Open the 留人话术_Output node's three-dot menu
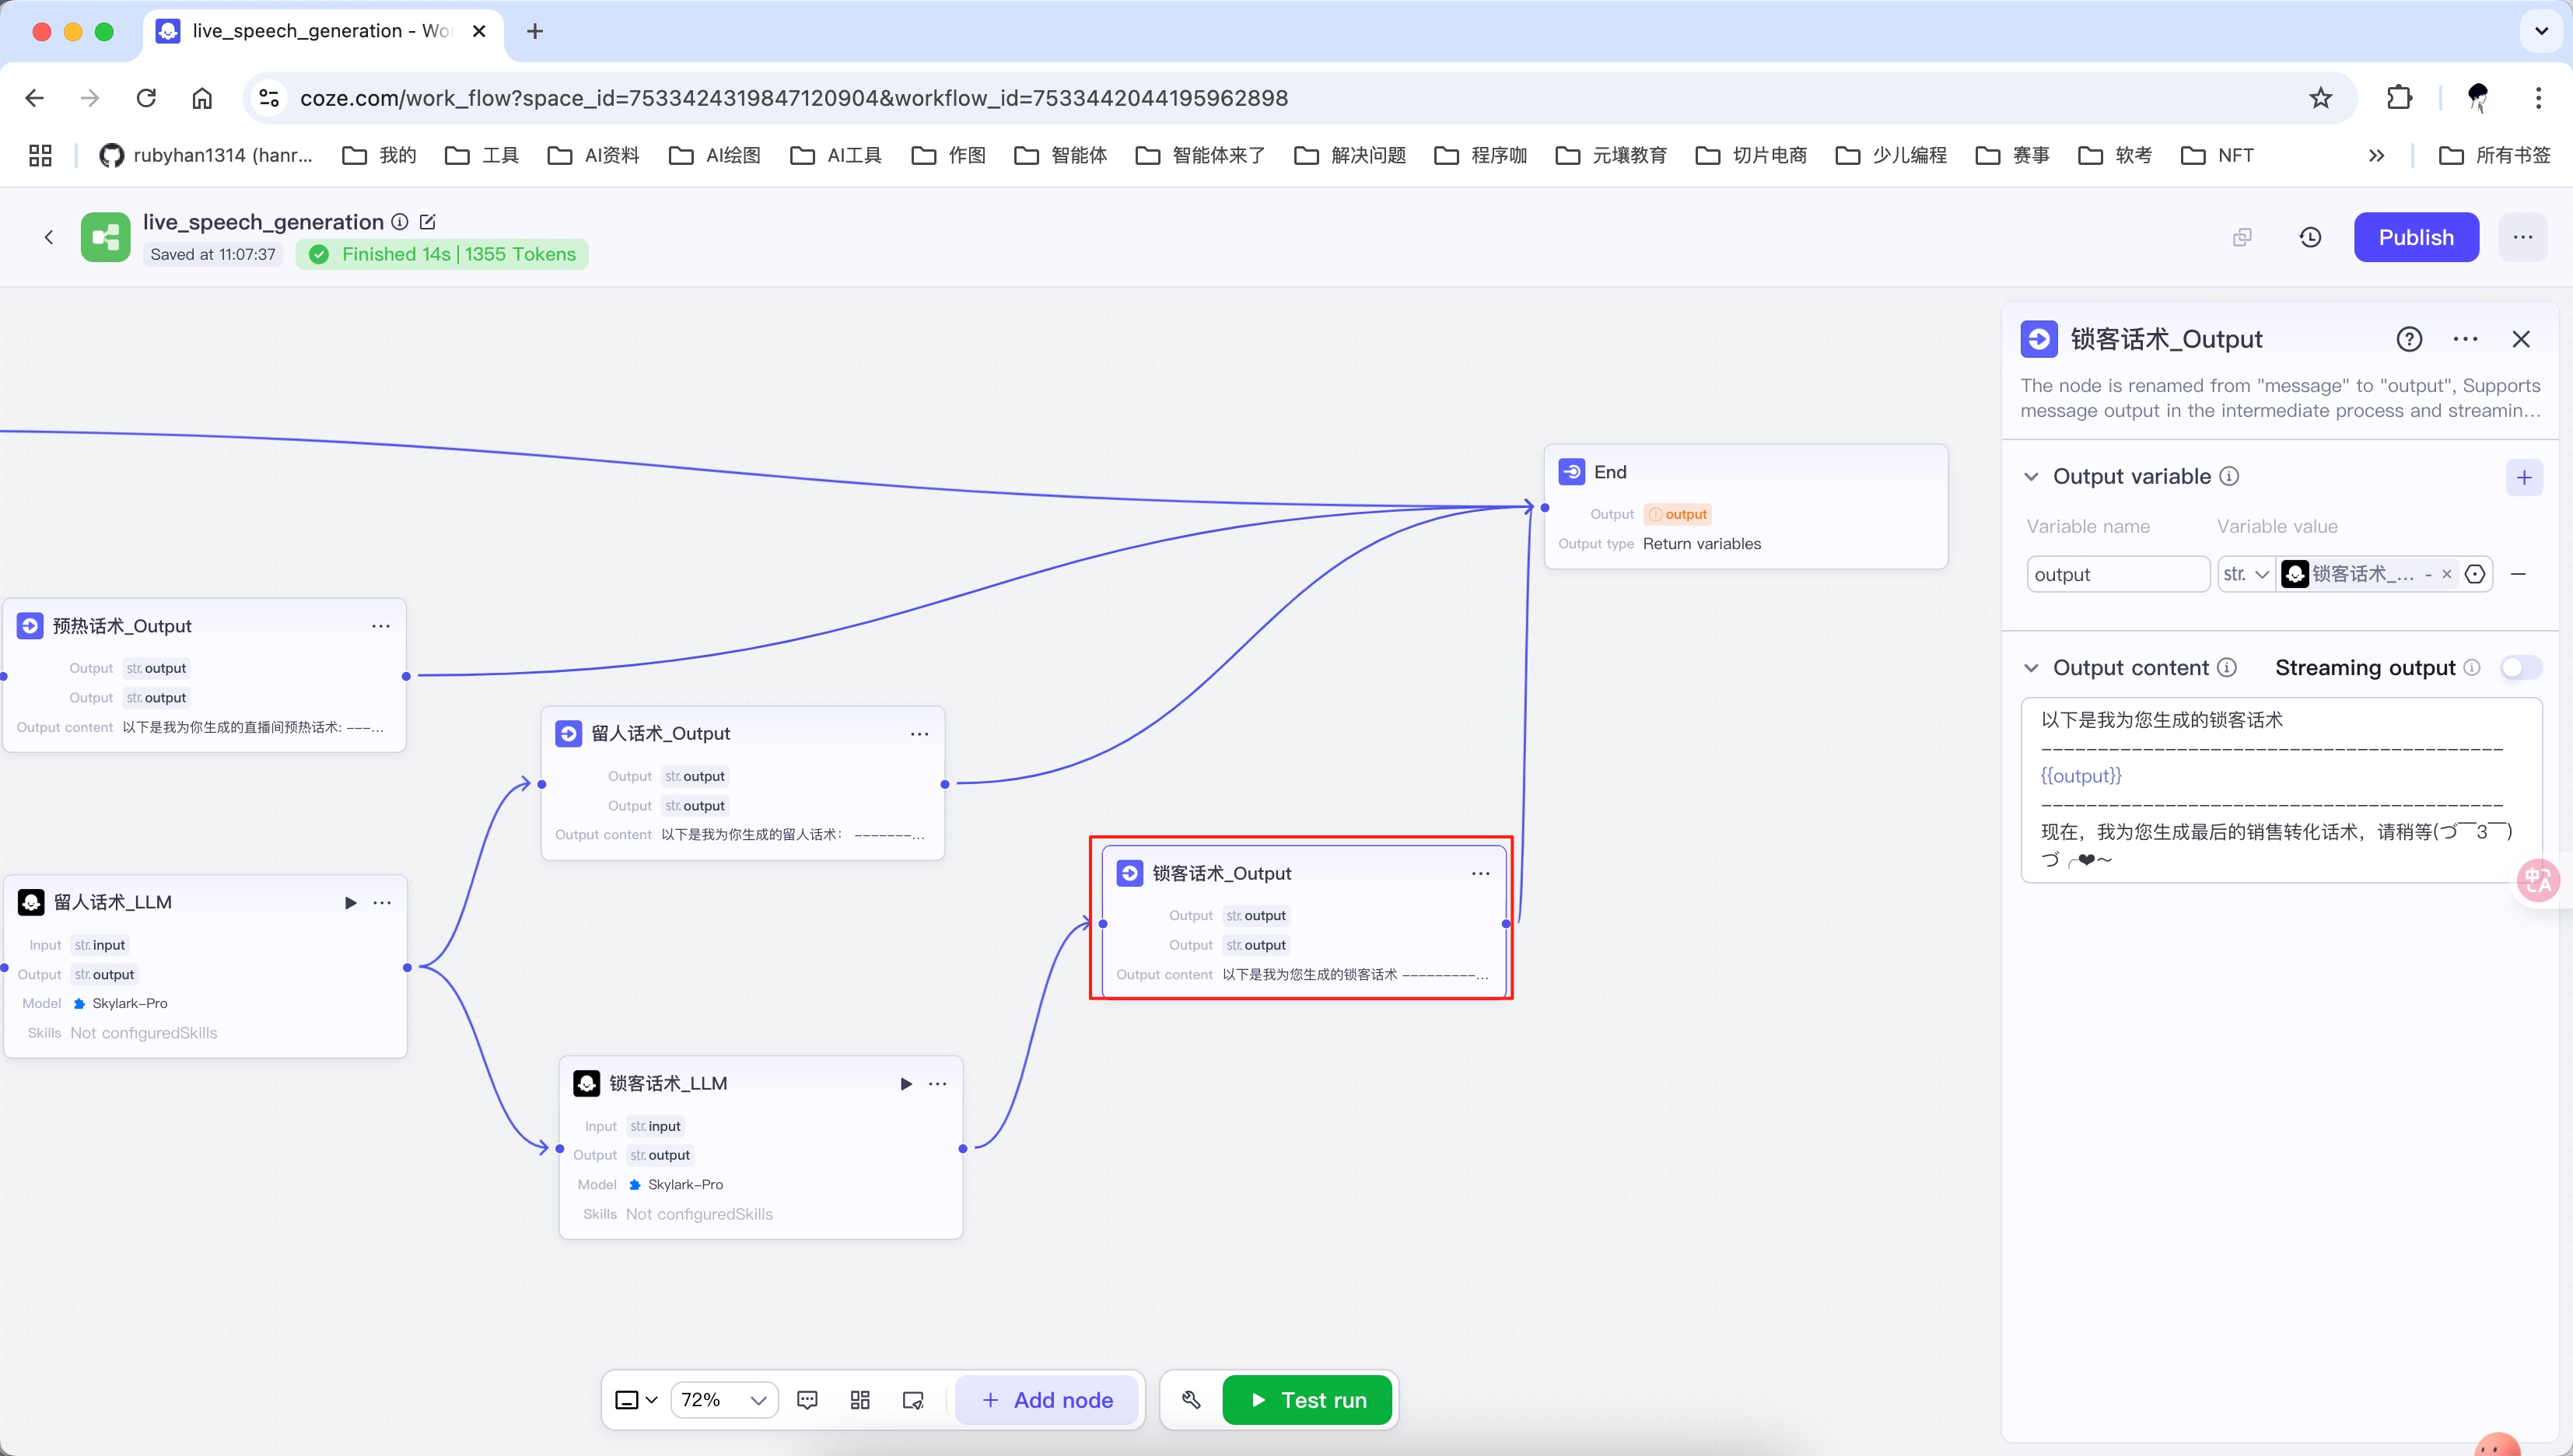Screen dimensions: 2573x1456 pyautogui.click(x=919, y=734)
